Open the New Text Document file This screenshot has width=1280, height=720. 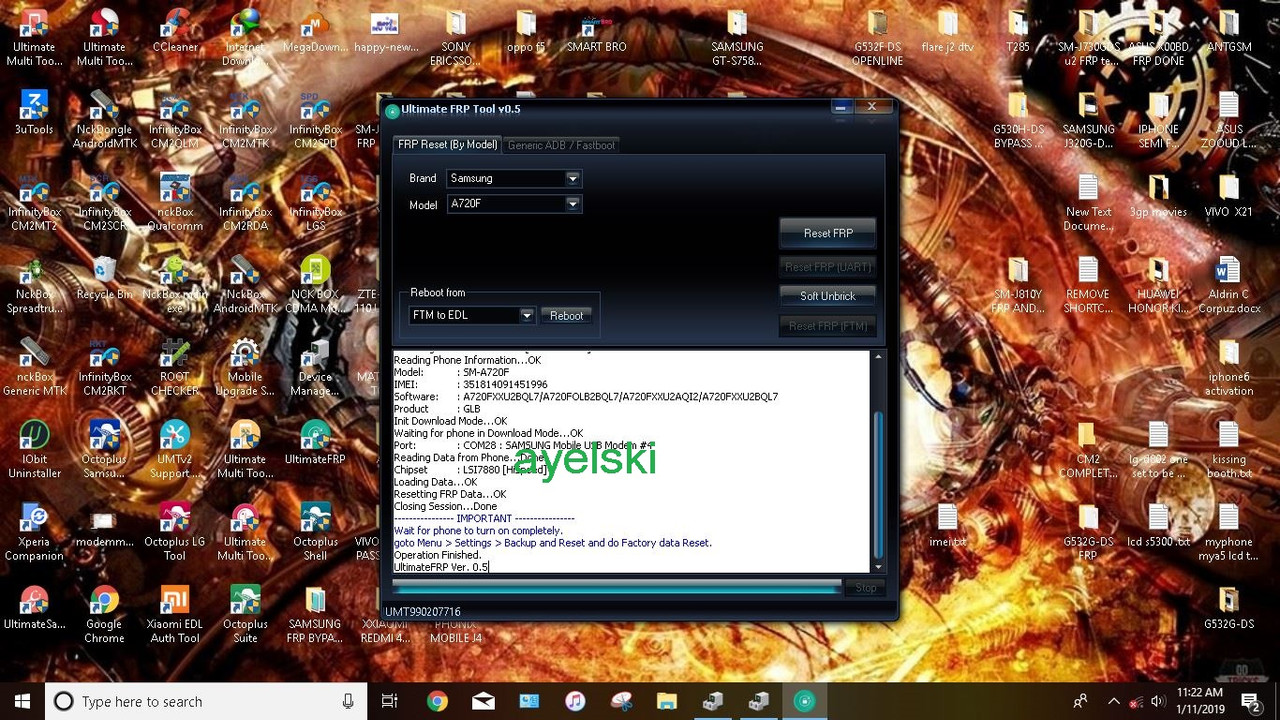[x=1088, y=202]
